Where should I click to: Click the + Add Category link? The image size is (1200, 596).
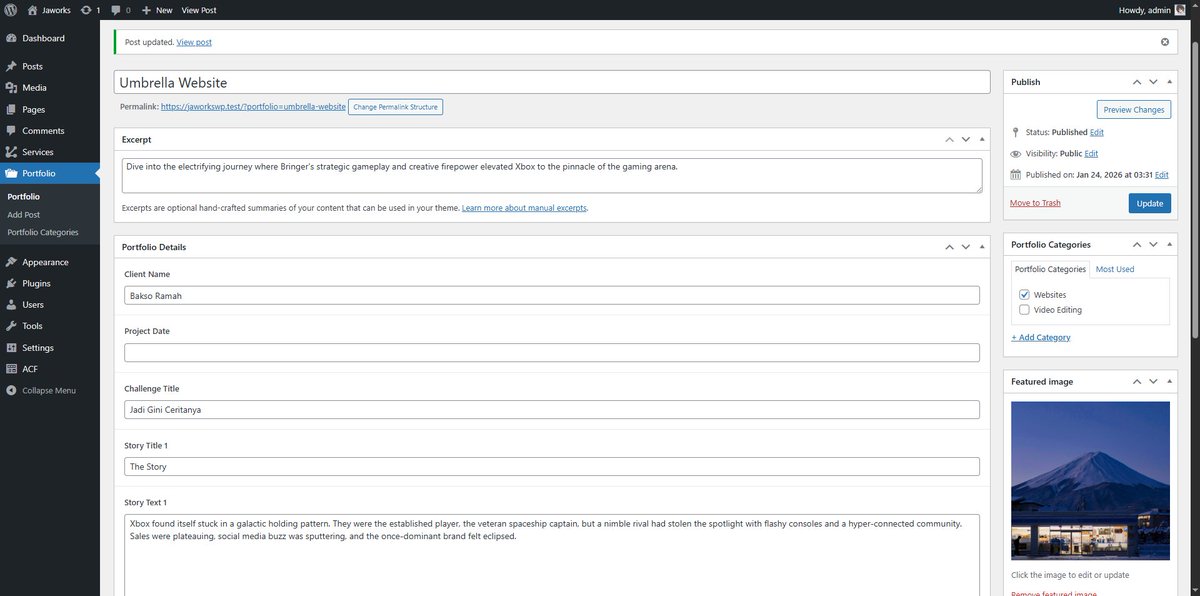click(1041, 338)
